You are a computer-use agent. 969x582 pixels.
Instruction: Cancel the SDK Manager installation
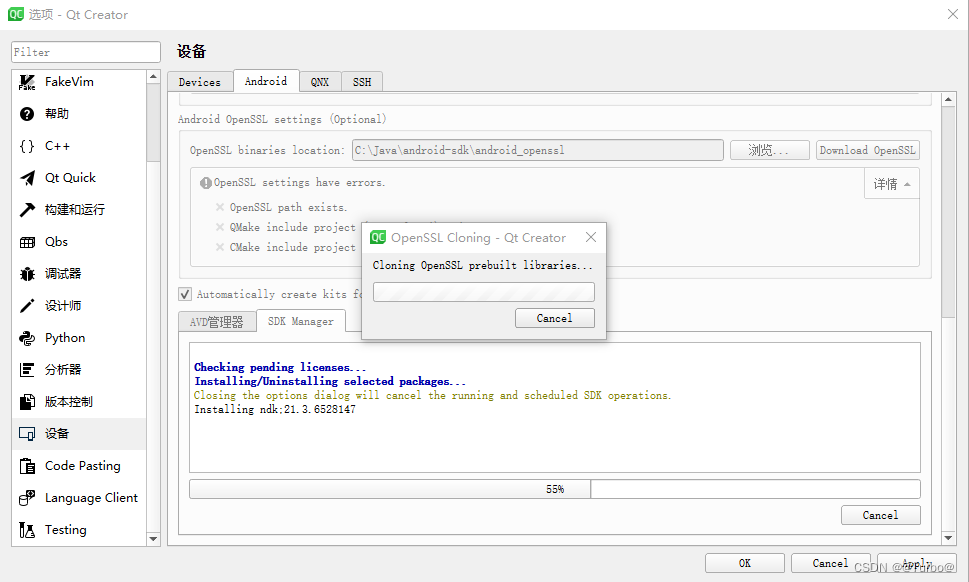(881, 515)
